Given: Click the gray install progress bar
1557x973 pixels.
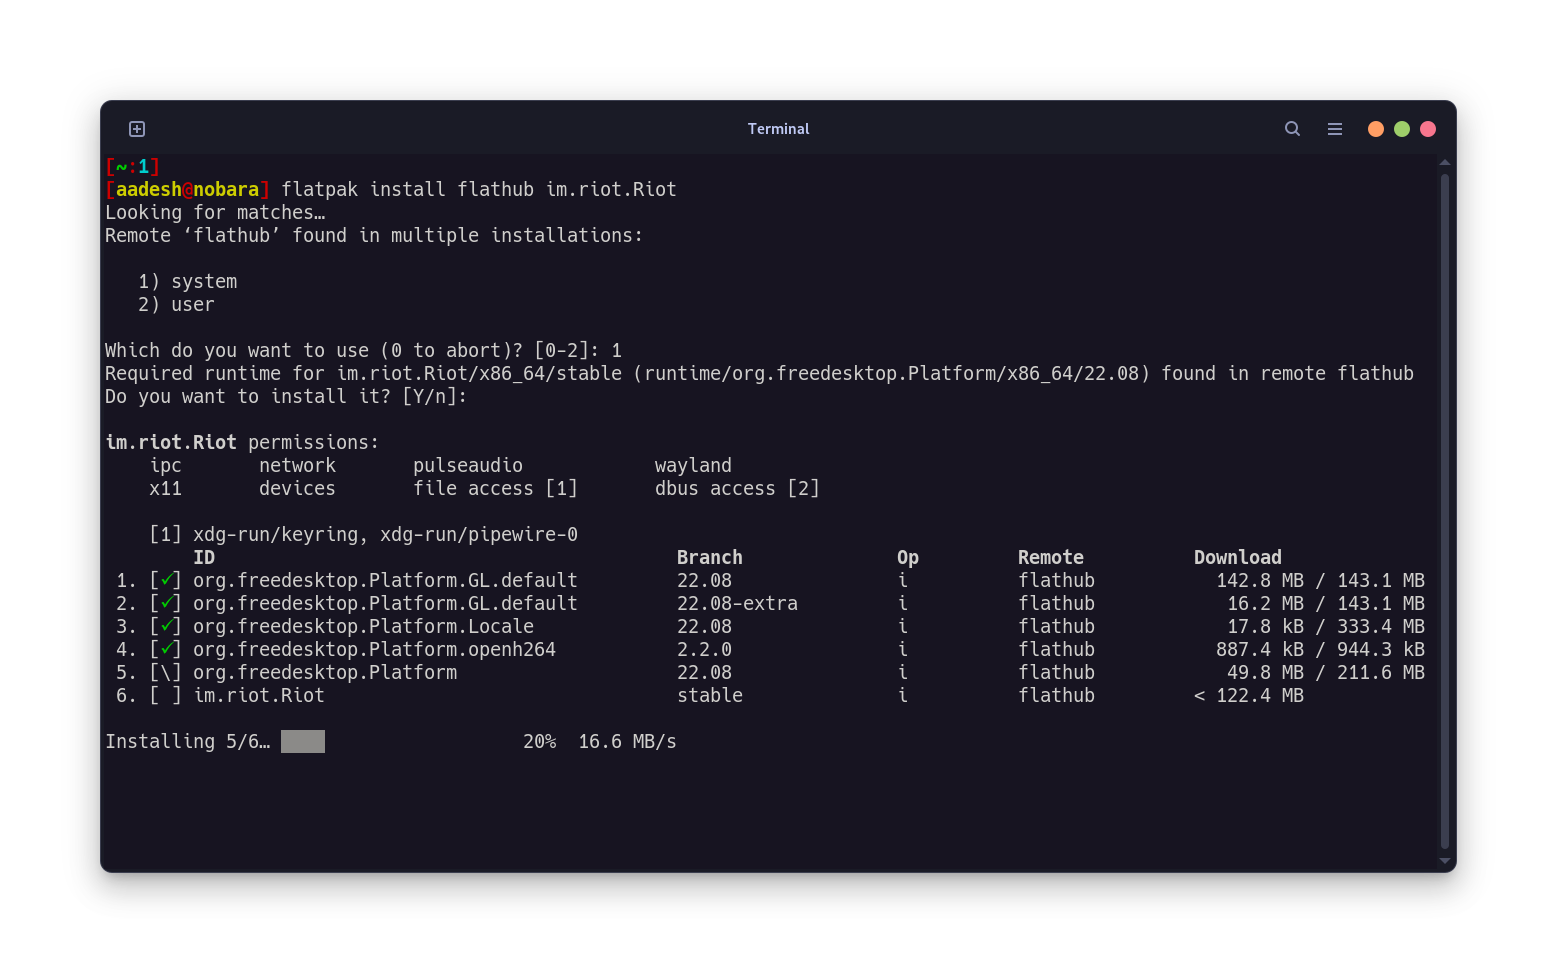Looking at the screenshot, I should tap(303, 741).
